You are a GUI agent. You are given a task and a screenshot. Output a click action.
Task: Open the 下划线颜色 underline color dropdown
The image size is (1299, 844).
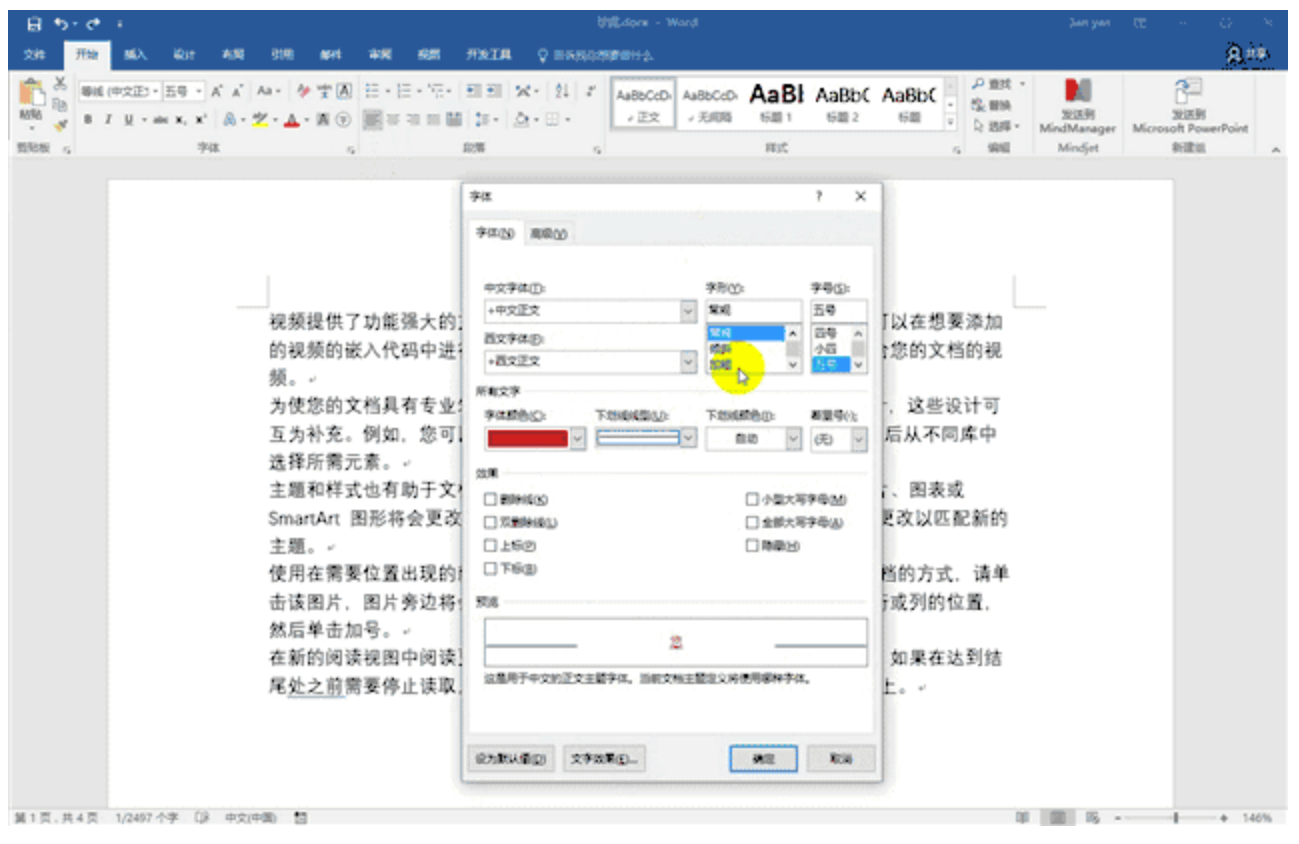[x=793, y=438]
